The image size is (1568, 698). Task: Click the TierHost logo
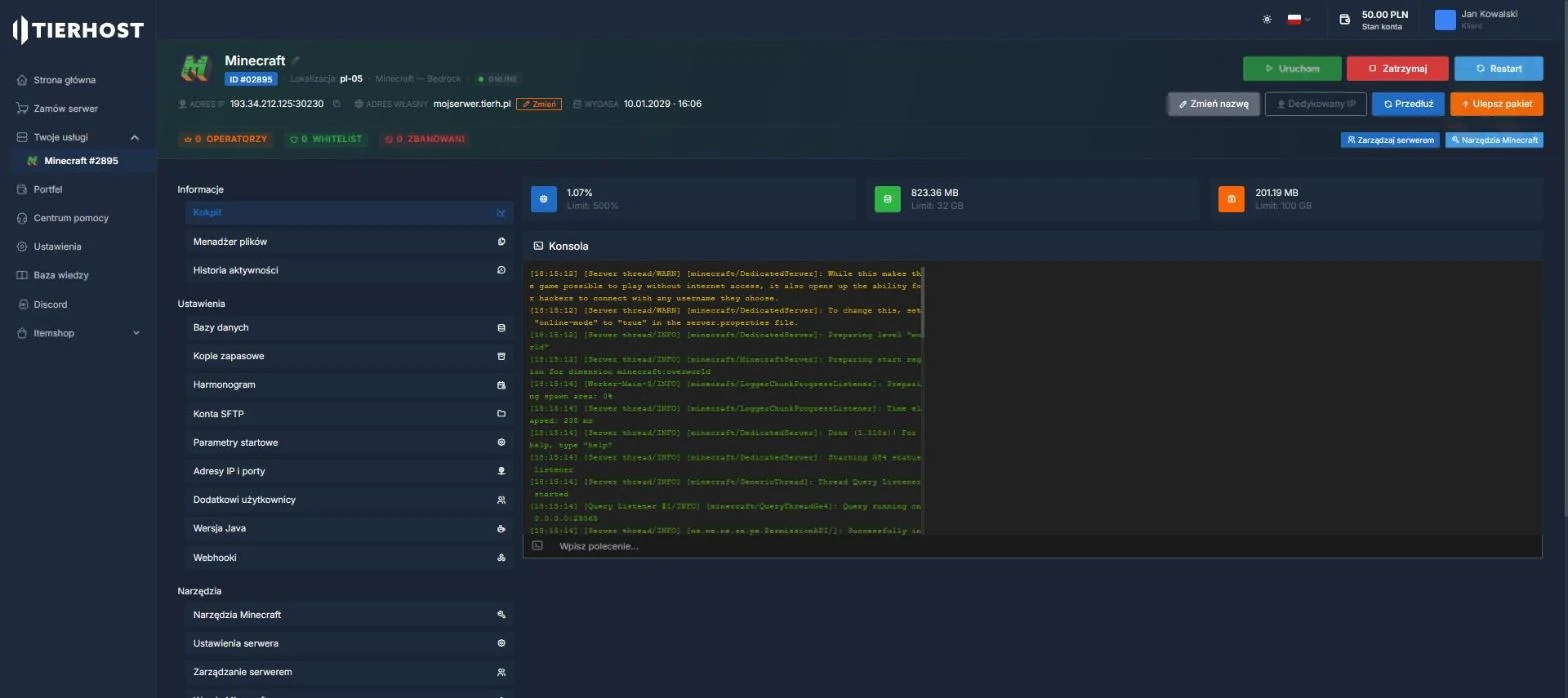click(x=78, y=30)
